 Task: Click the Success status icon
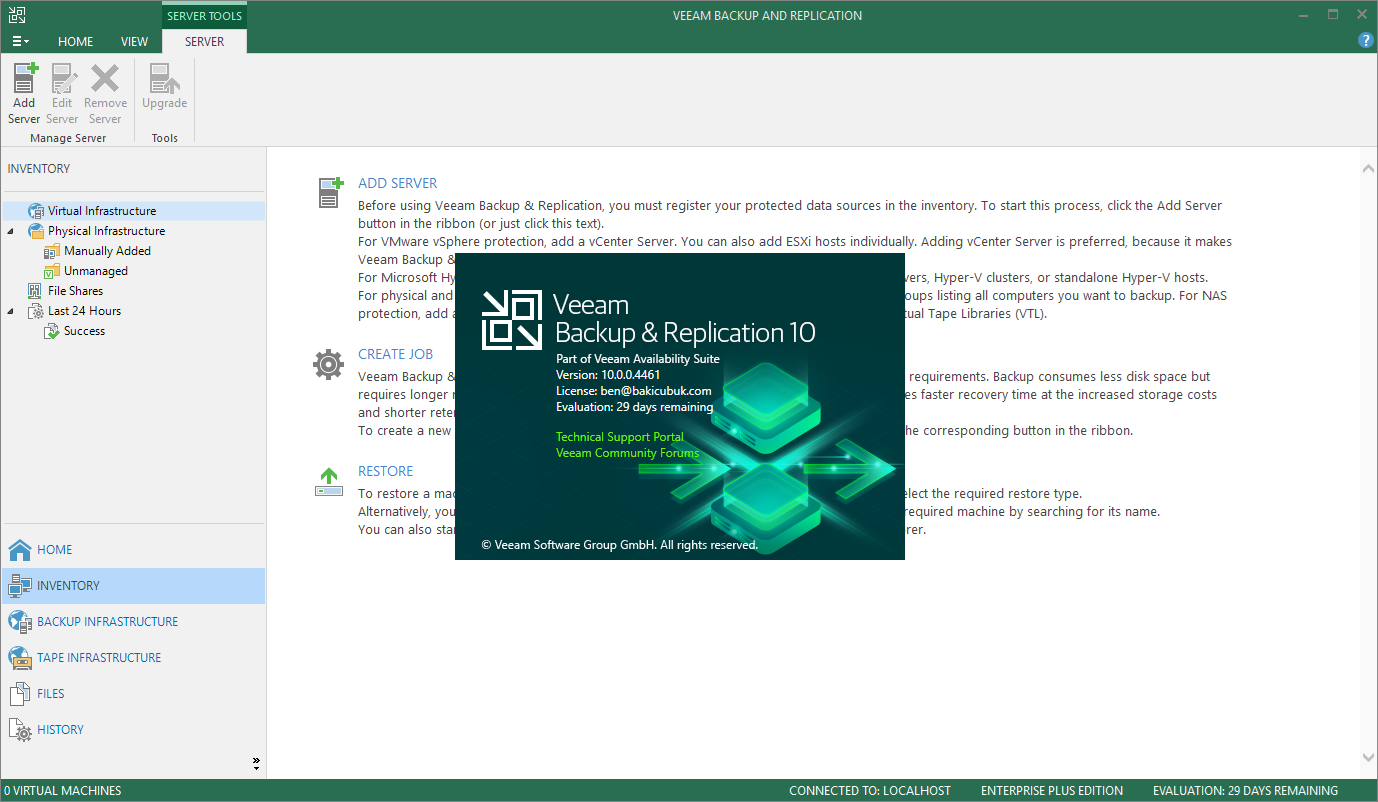click(x=52, y=331)
